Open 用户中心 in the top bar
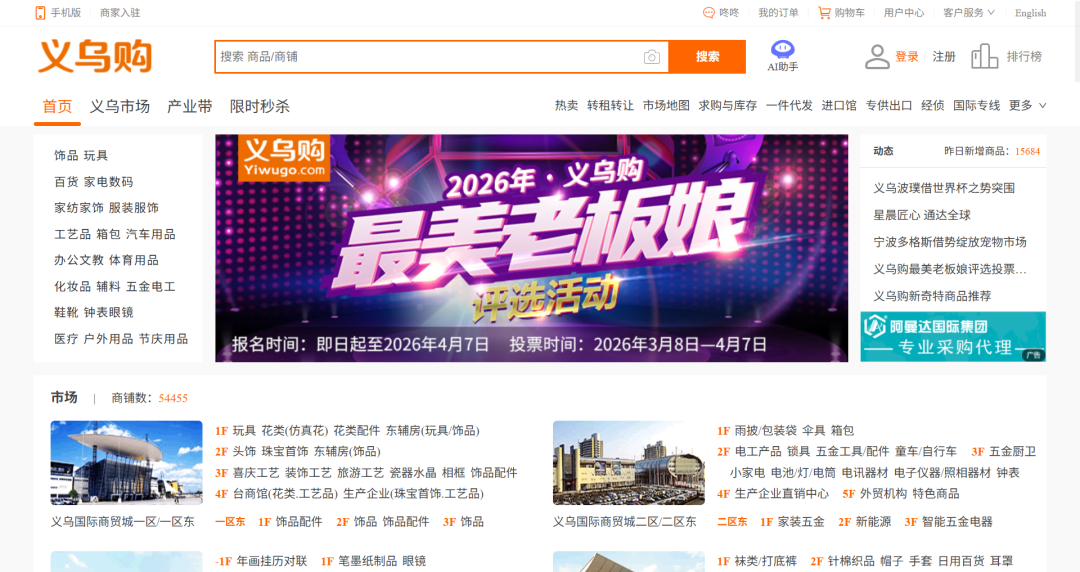This screenshot has height=572, width=1080. click(904, 12)
